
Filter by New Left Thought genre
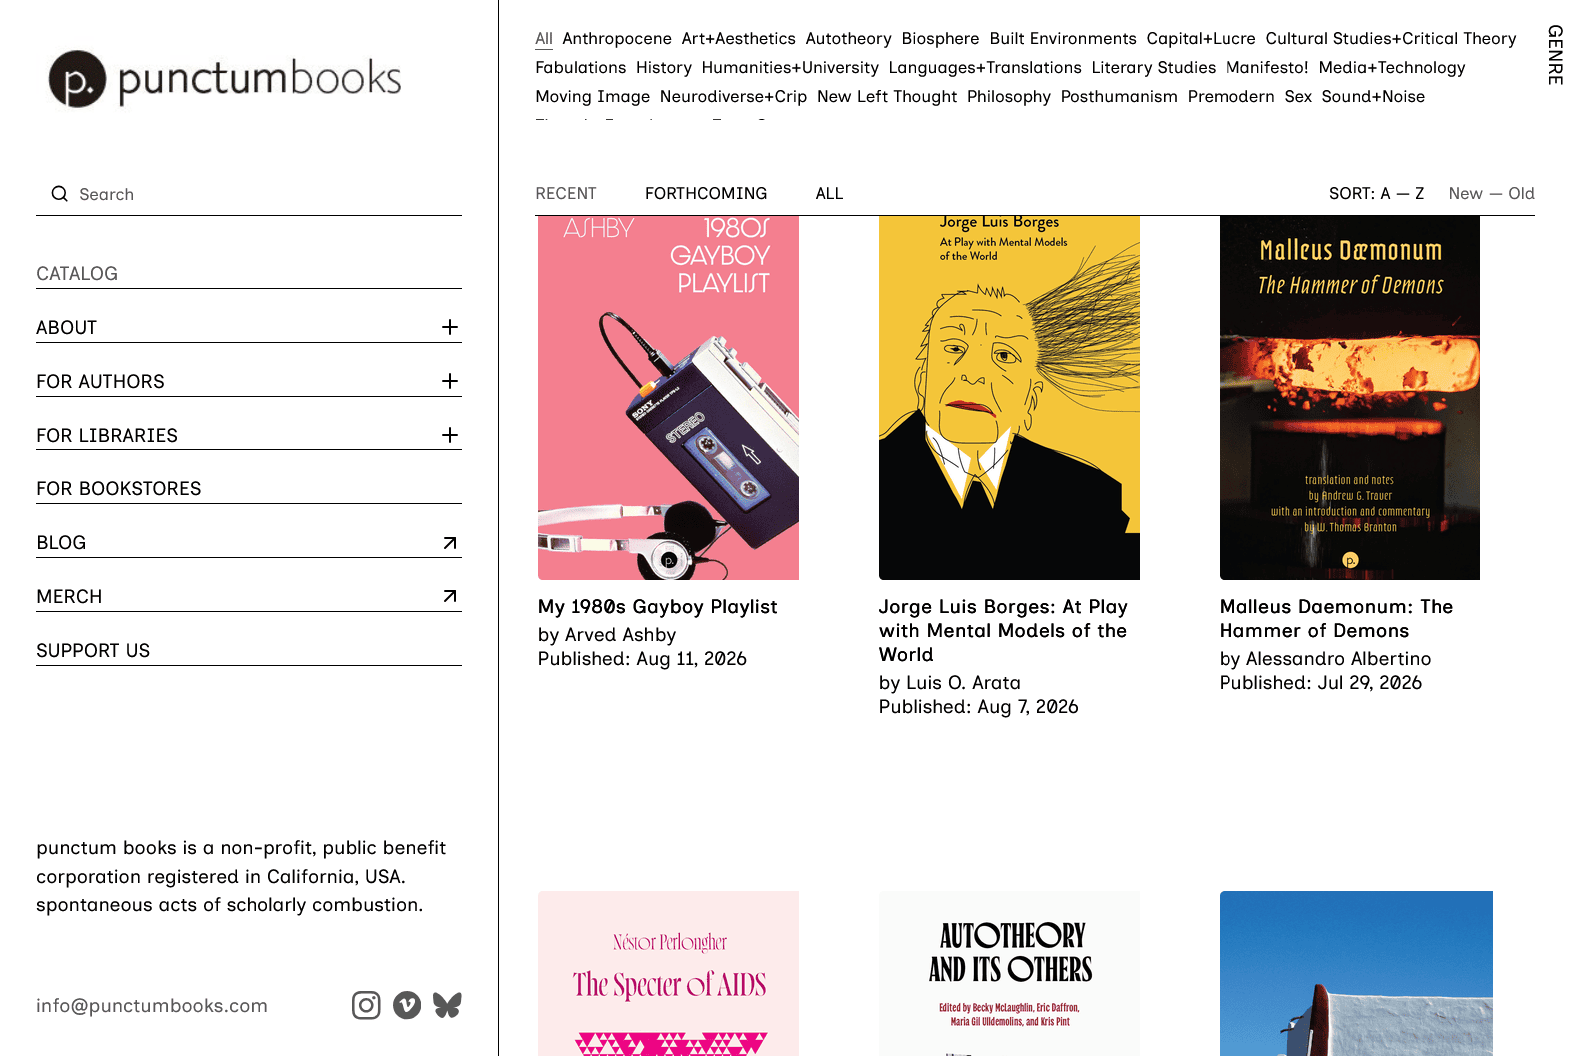[x=887, y=97]
